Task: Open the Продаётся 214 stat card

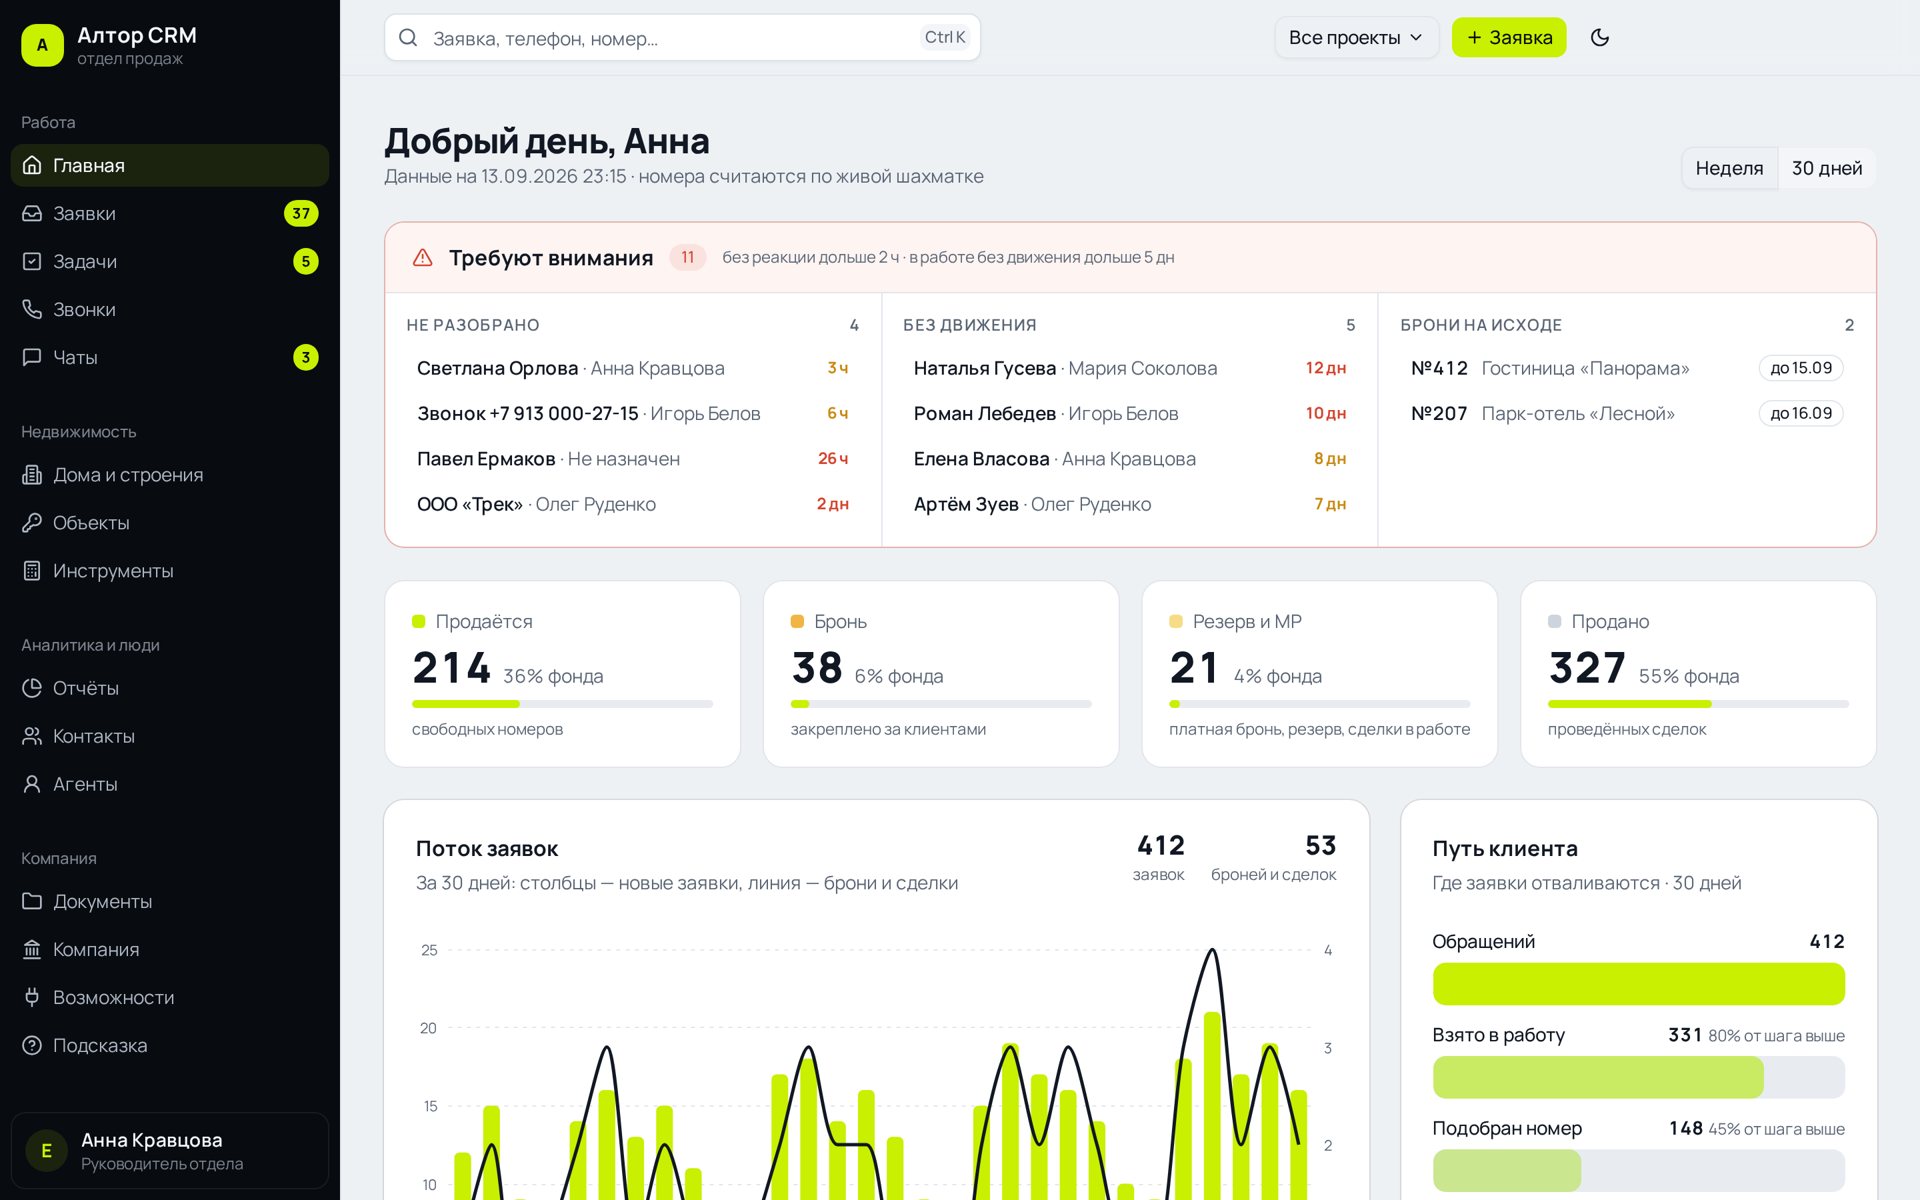Action: (x=562, y=674)
